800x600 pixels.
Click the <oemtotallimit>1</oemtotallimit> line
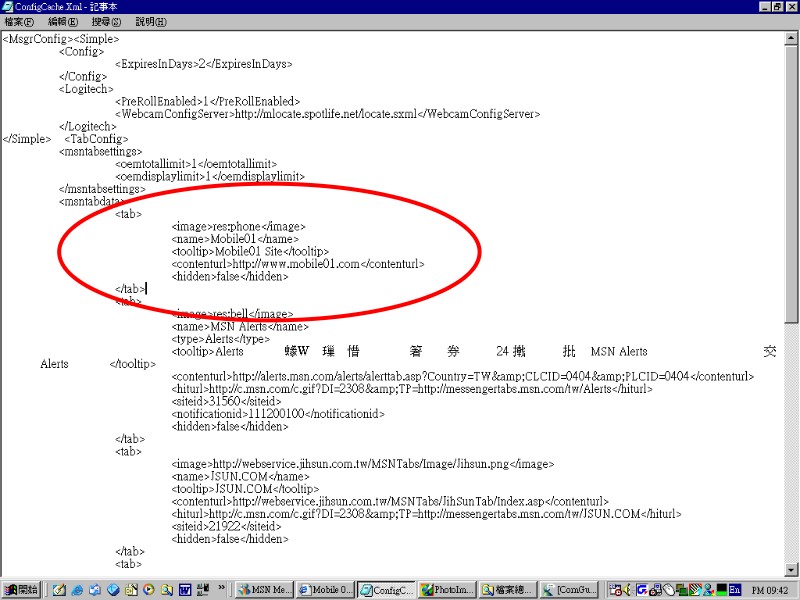click(196, 164)
